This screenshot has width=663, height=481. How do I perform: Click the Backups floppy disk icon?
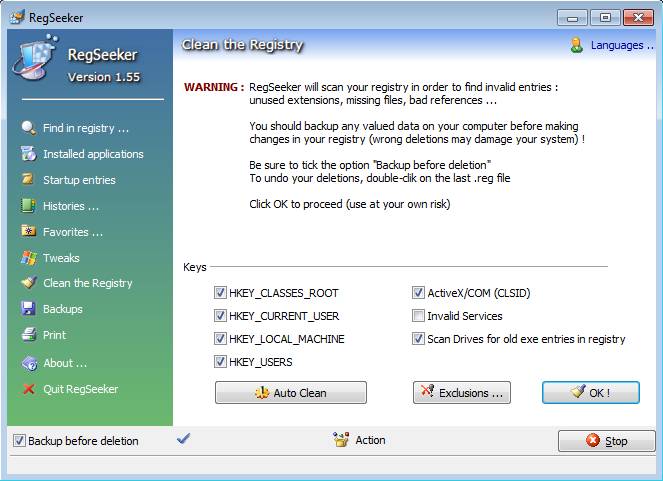tap(29, 309)
